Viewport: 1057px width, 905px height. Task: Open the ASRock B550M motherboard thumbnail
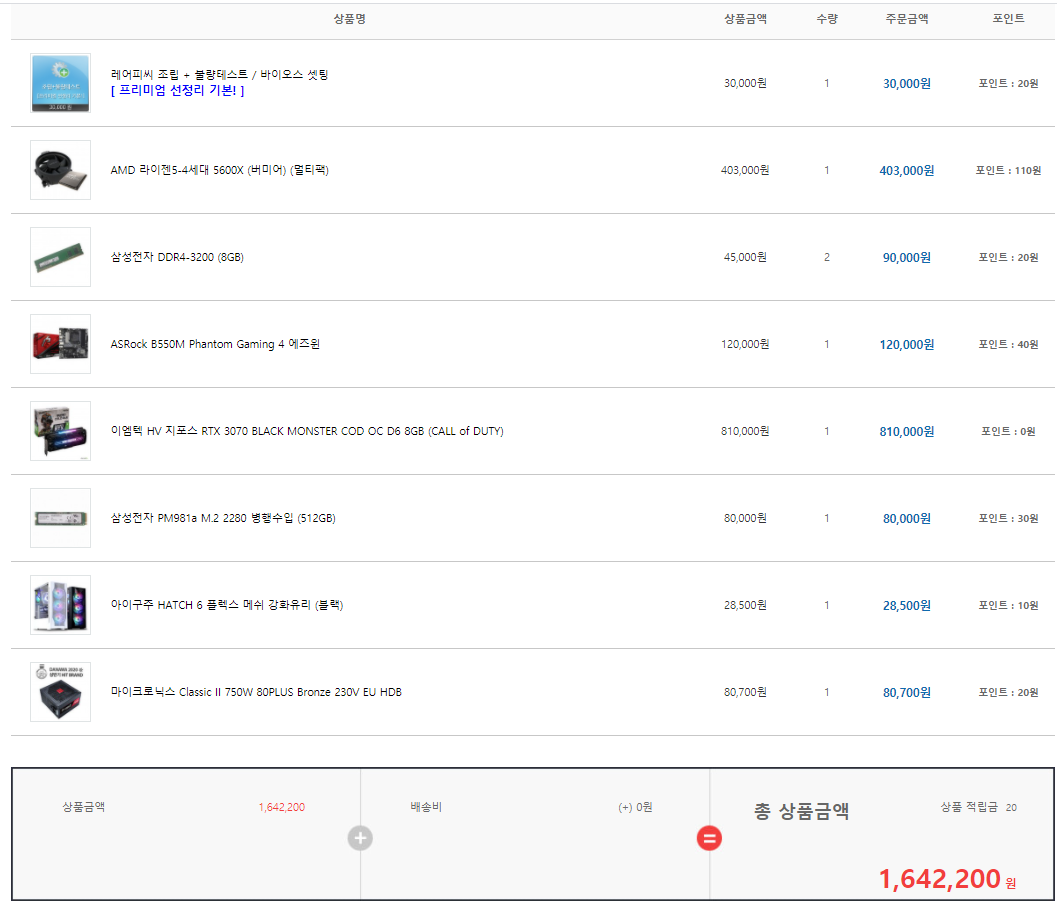[x=60, y=344]
